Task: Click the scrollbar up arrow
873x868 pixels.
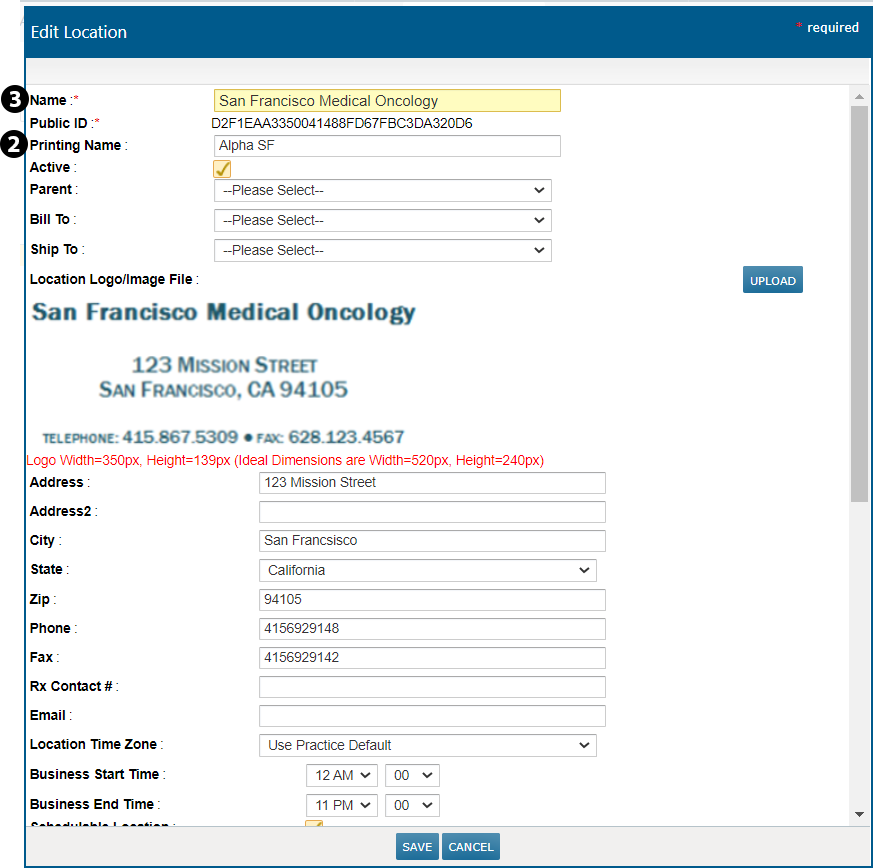Action: [x=859, y=96]
